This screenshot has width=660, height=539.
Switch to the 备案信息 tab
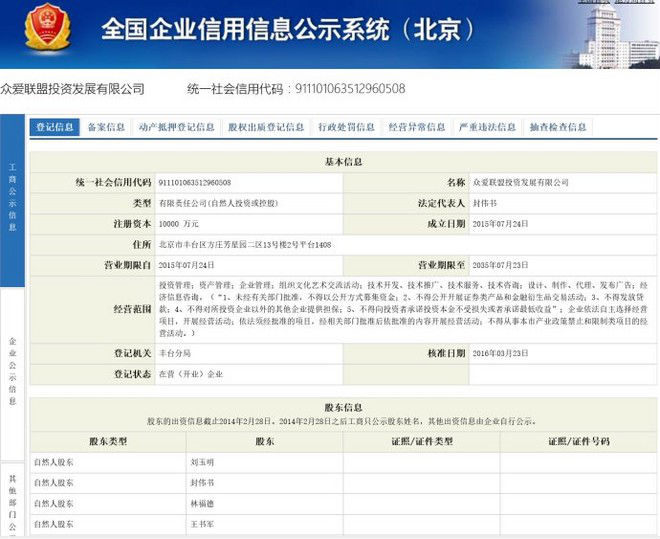(107, 127)
